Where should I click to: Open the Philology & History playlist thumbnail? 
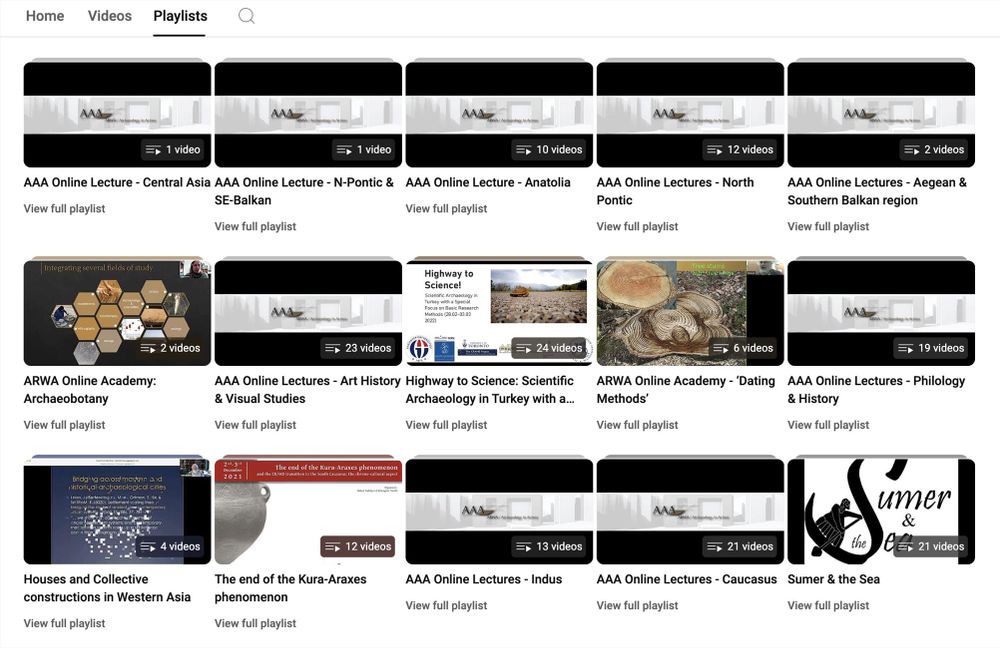881,313
